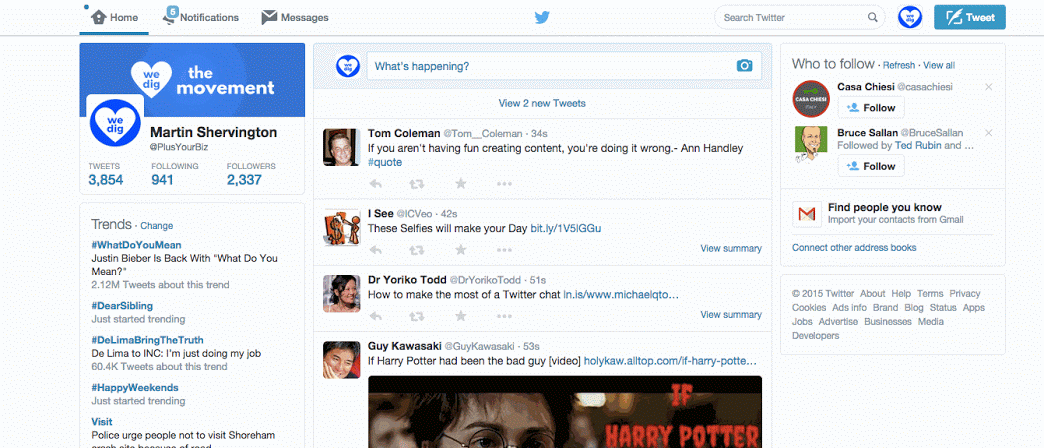Open the Harry Potter video preview image
Screen dimensions: 1044x448
click(x=565, y=412)
